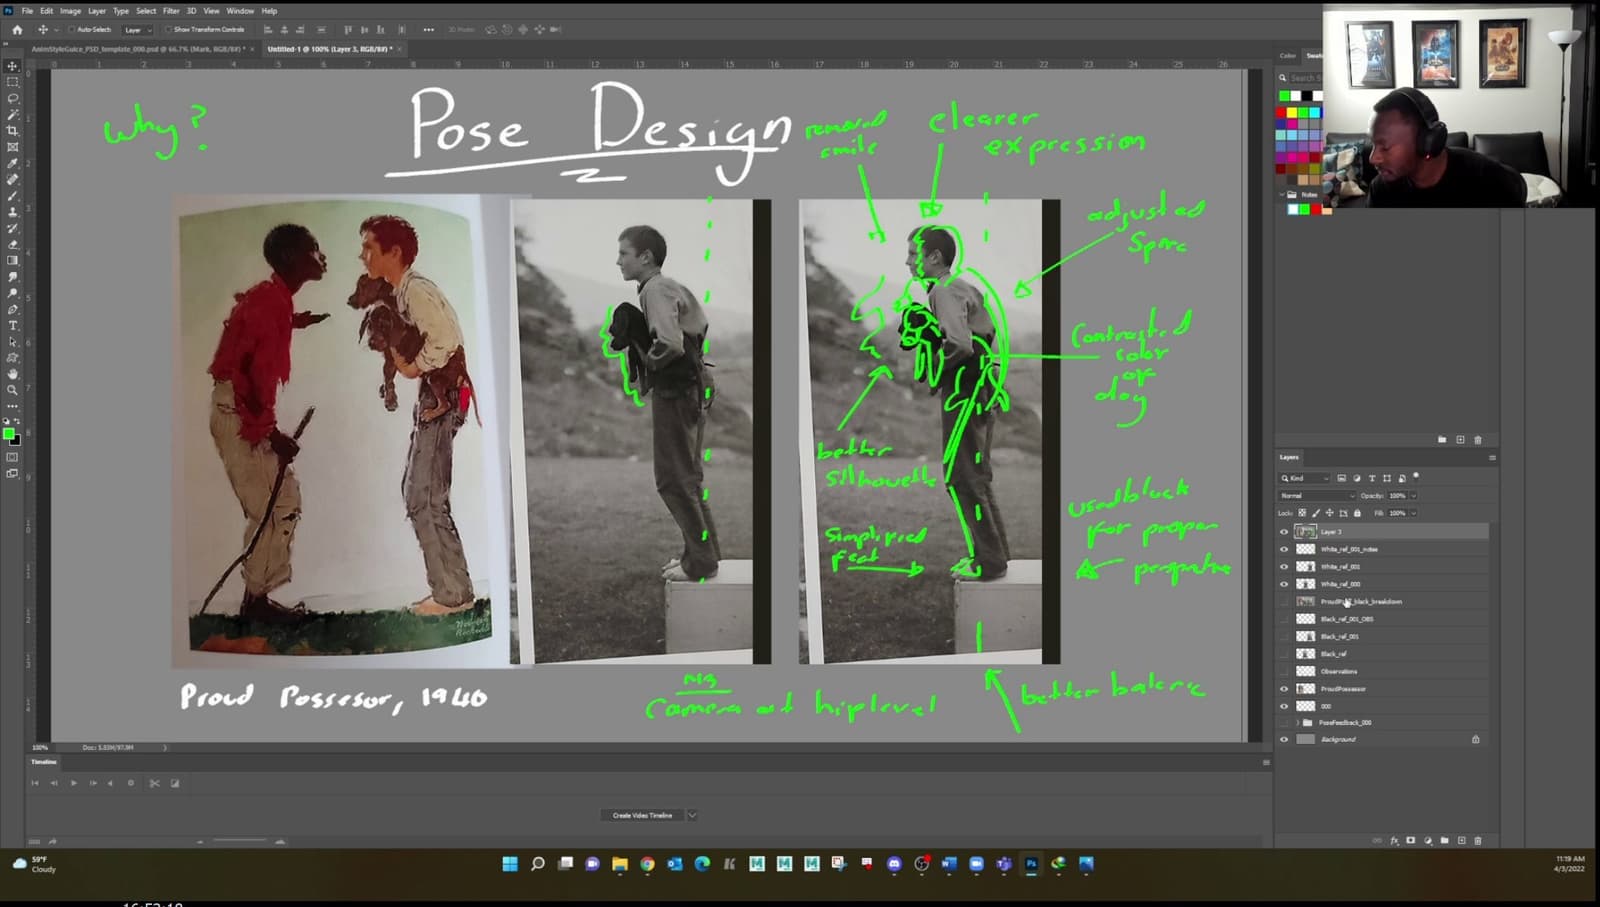This screenshot has height=907, width=1600.
Task: Open the Opacity value dropdown arrow
Action: 1413,496
